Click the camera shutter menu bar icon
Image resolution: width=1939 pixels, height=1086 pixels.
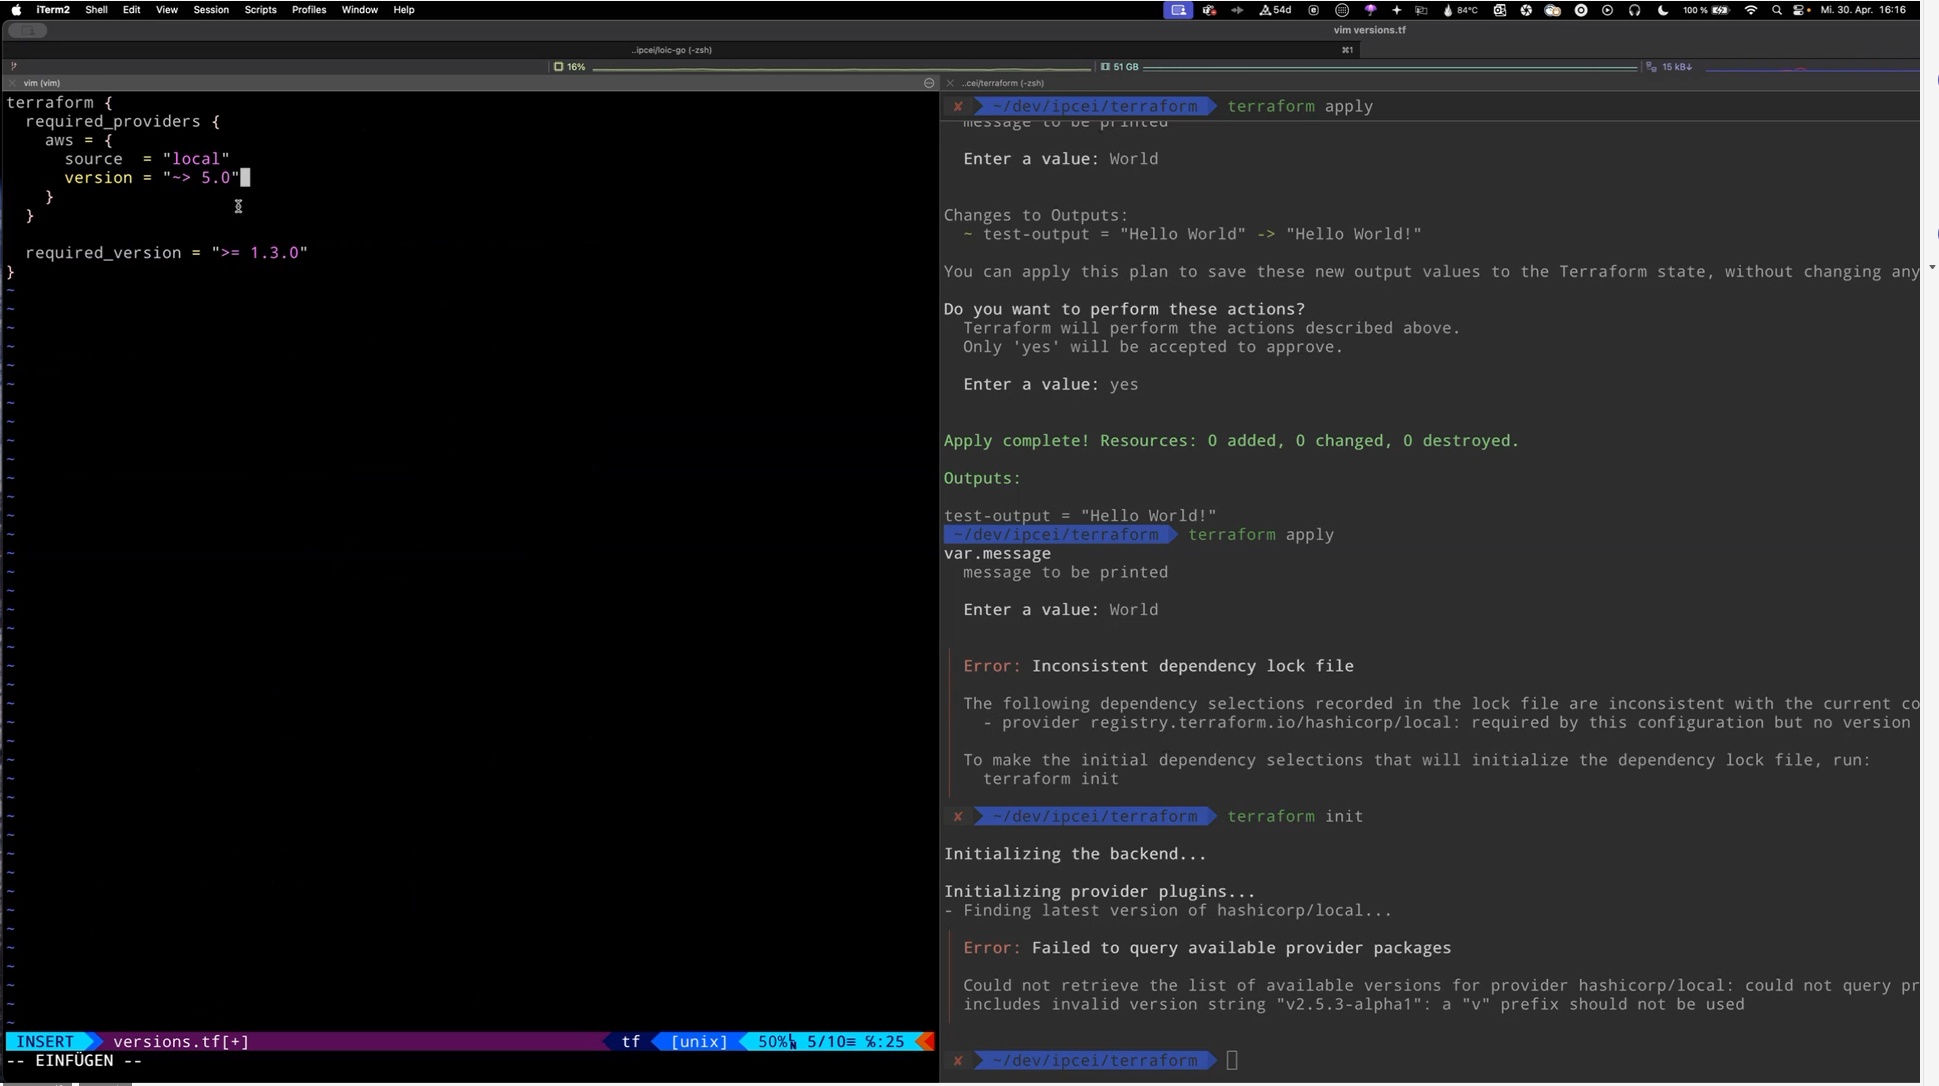tap(1526, 10)
